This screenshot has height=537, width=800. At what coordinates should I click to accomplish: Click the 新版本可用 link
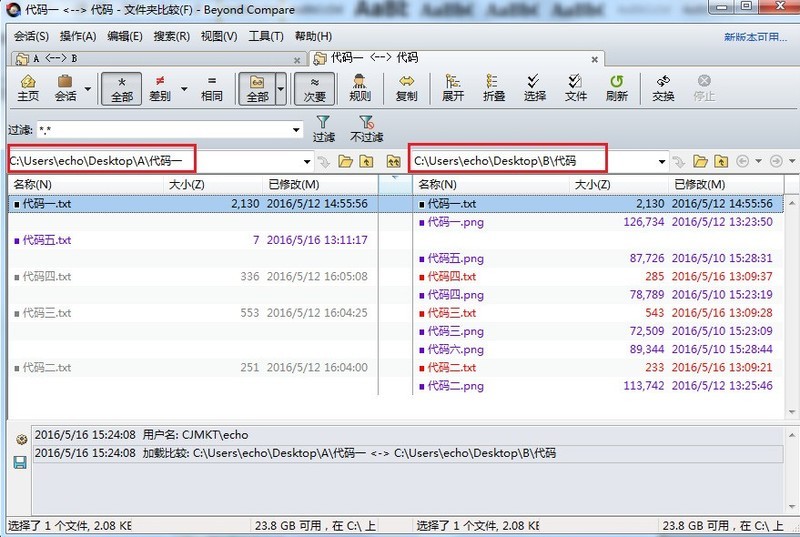[x=755, y=37]
